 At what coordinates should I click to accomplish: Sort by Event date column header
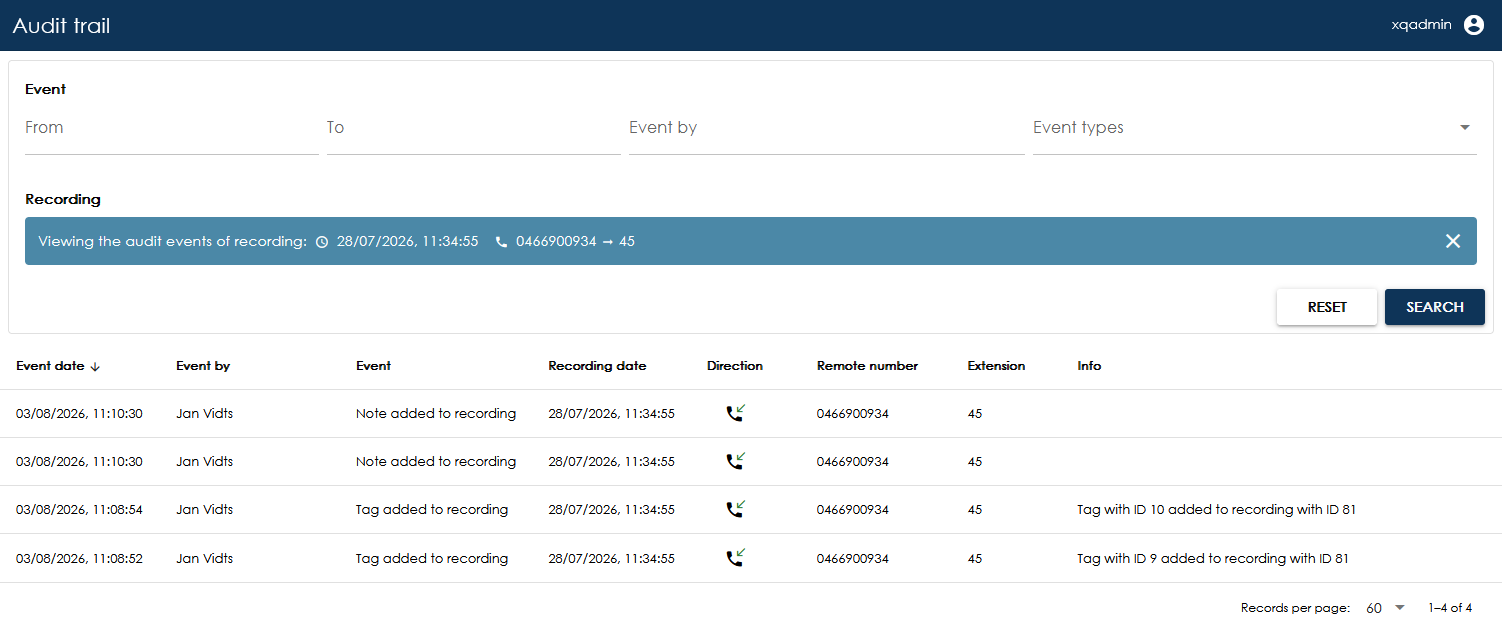[50, 366]
